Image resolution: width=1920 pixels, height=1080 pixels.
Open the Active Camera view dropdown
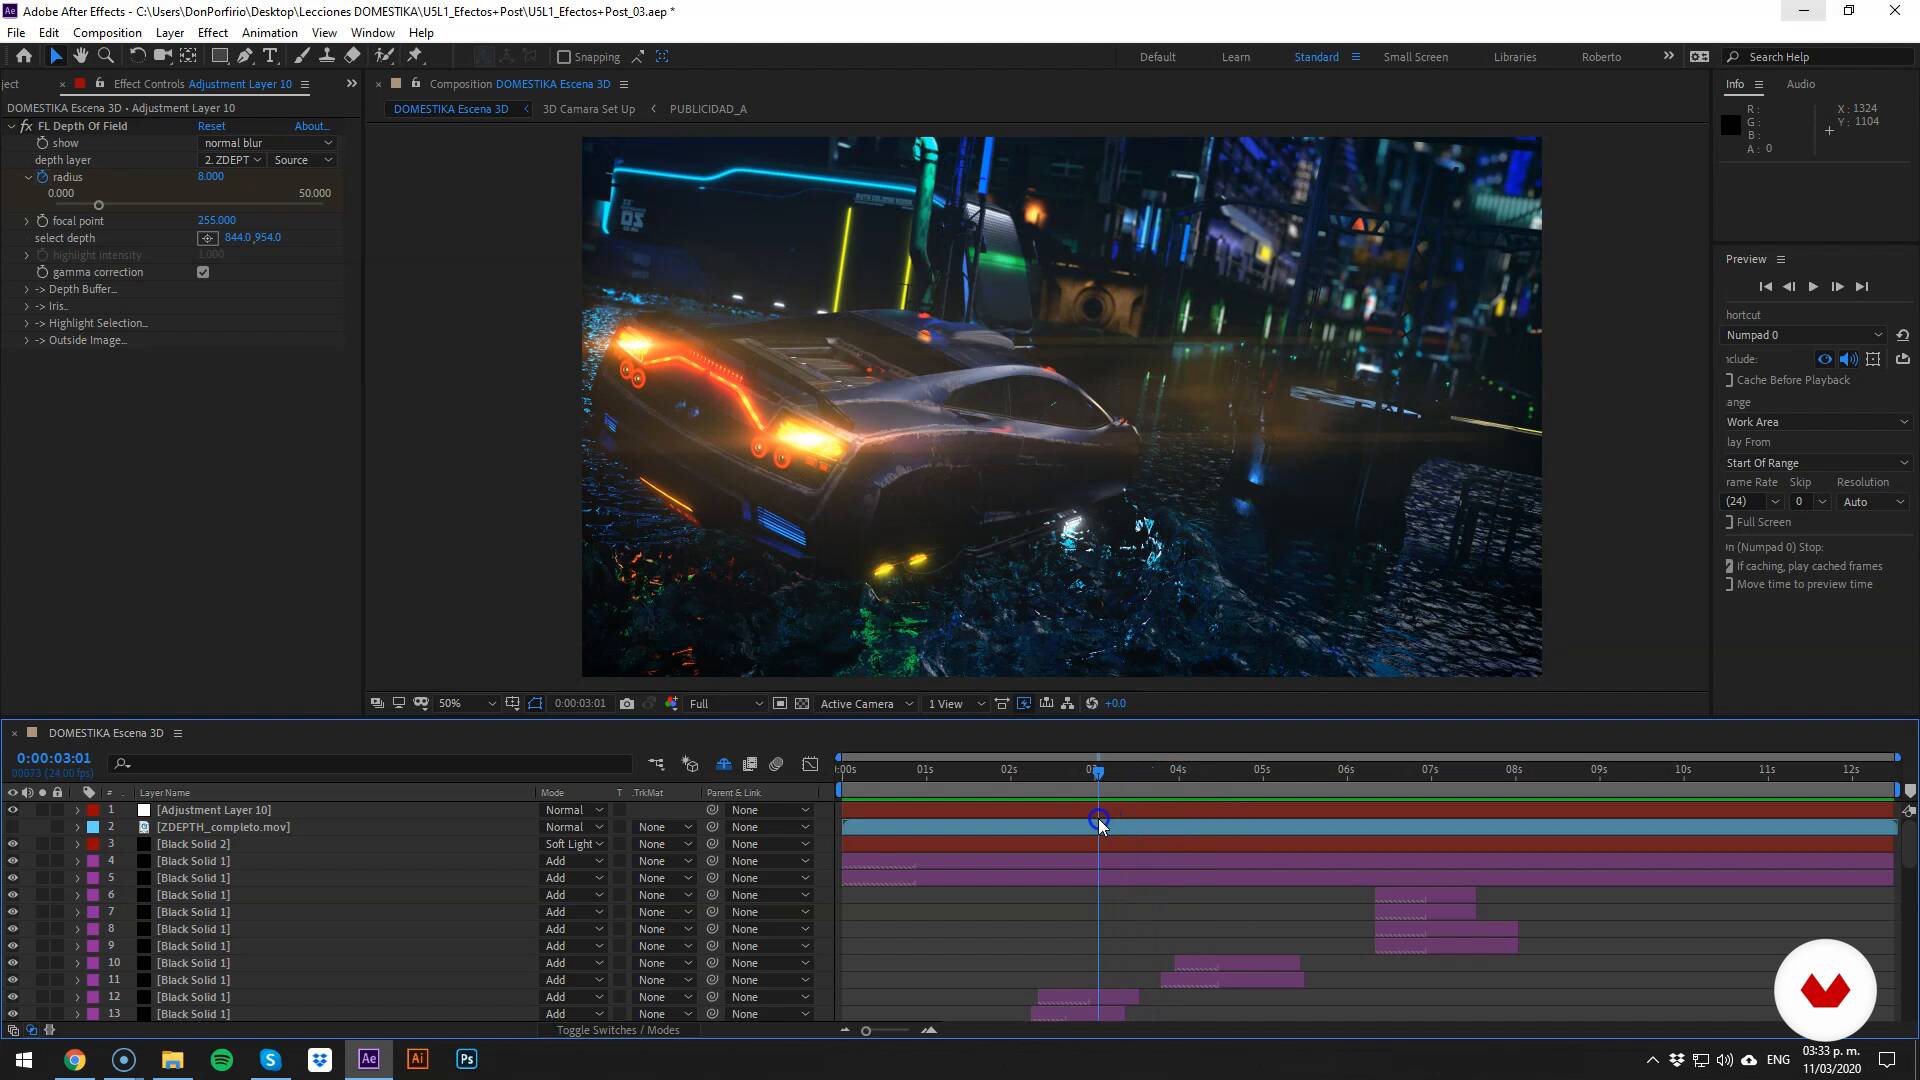(x=867, y=704)
